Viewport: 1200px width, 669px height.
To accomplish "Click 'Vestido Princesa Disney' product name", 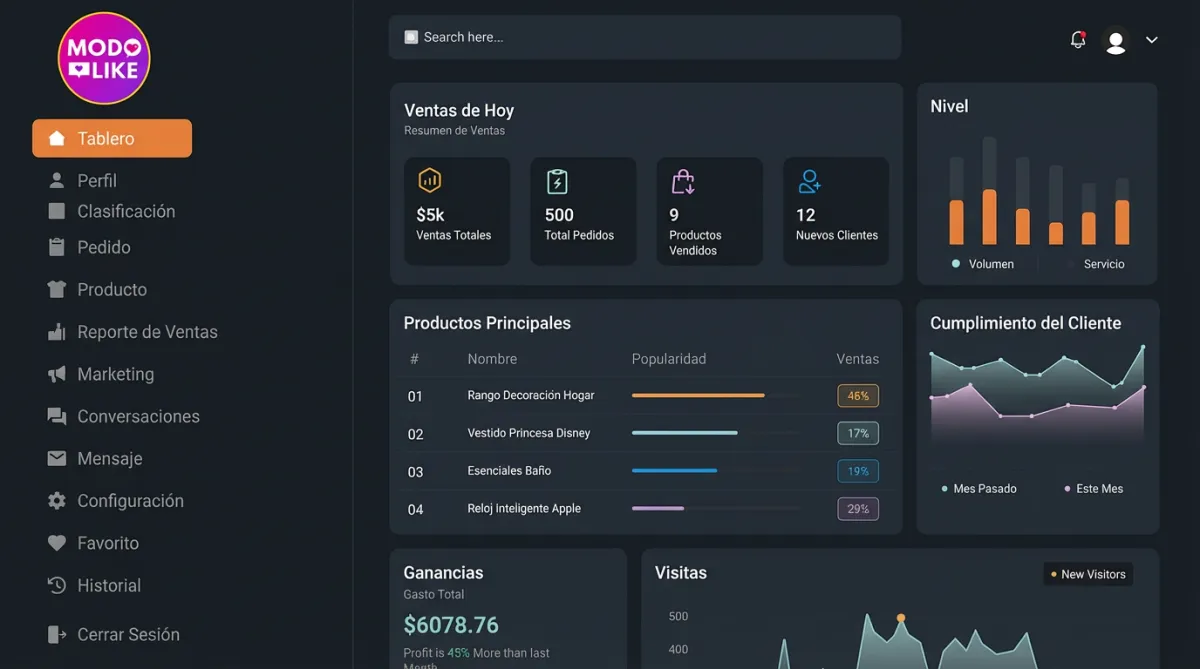I will 529,433.
